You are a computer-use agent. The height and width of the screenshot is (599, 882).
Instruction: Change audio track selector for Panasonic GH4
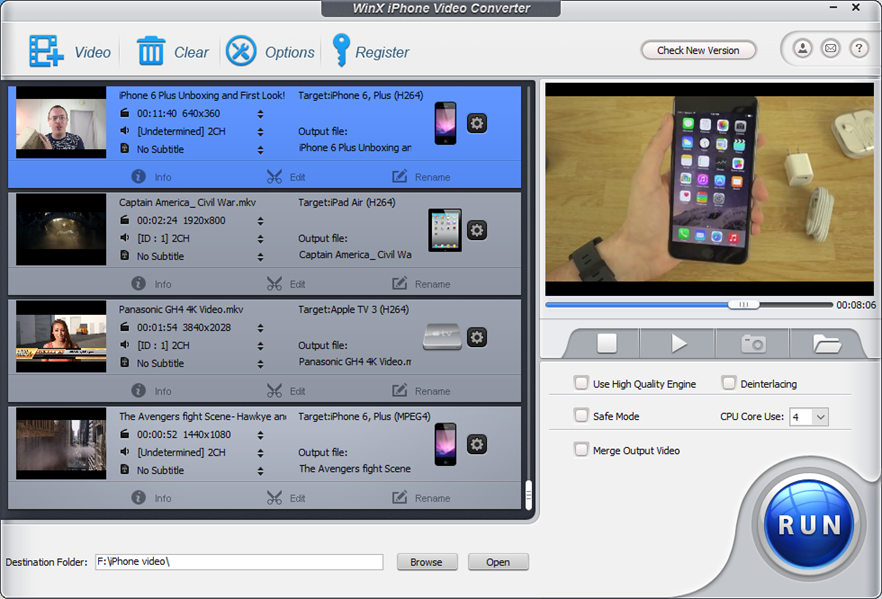pos(260,346)
